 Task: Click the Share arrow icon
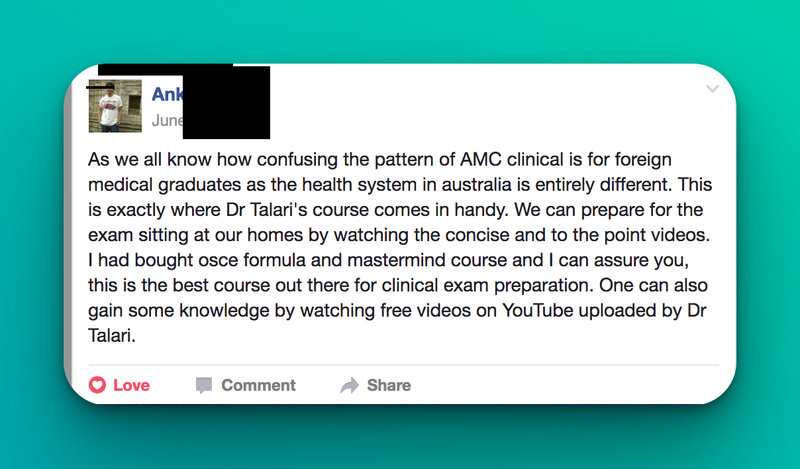click(349, 385)
